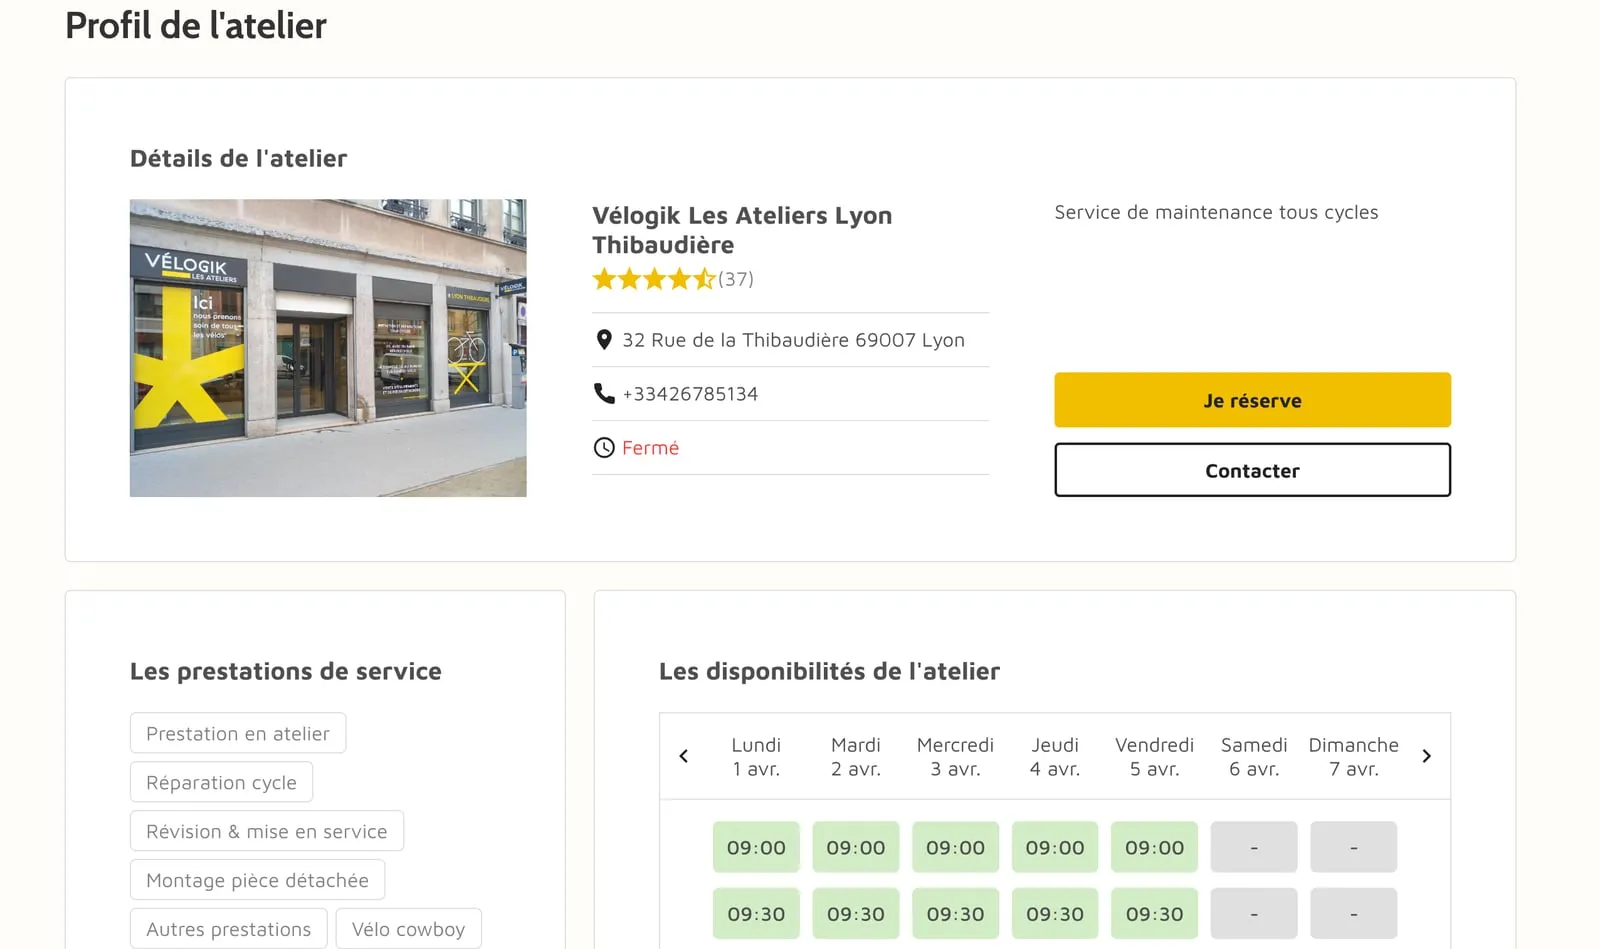Click the star rating icons

pos(654,279)
